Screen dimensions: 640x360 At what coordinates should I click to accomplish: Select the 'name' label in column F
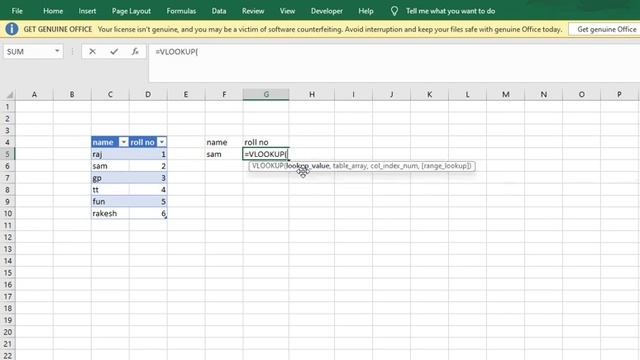224,142
